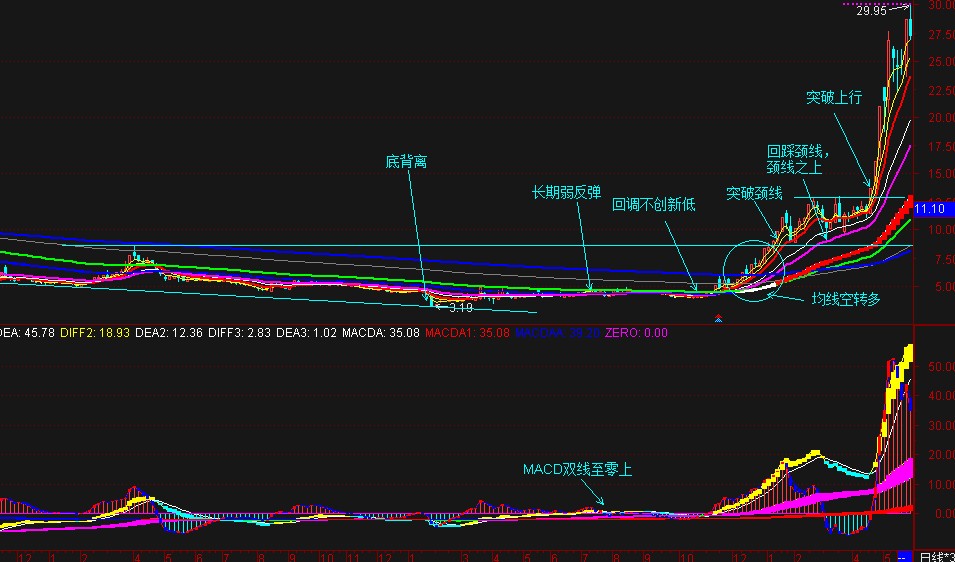Click the blue 11.10 price tag

point(930,209)
